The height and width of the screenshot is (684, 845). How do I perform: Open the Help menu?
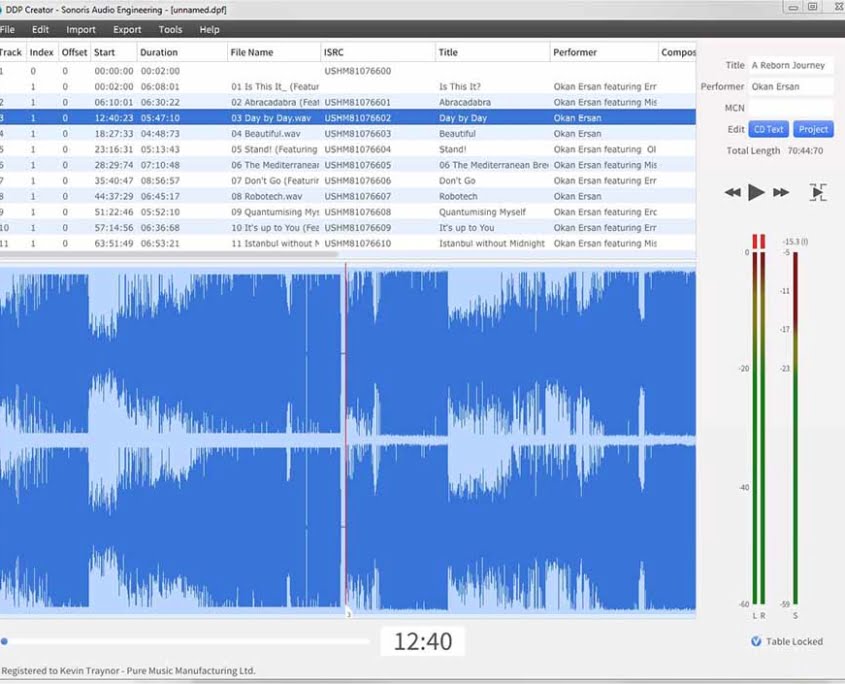(x=209, y=30)
